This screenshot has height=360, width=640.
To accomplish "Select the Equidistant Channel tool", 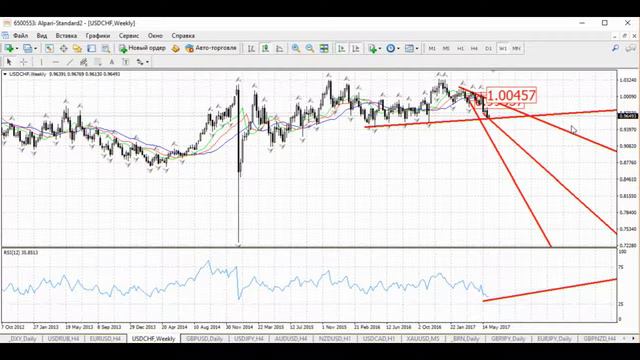I will click(x=84, y=62).
